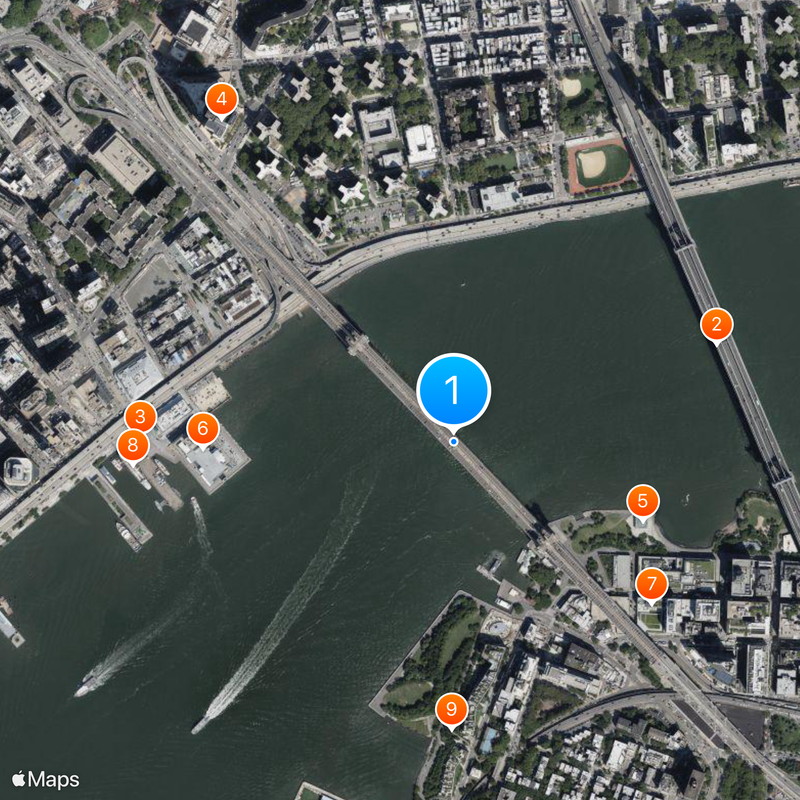This screenshot has height=800, width=800.
Task: Click the orange map pin numbered 2
Action: click(717, 325)
